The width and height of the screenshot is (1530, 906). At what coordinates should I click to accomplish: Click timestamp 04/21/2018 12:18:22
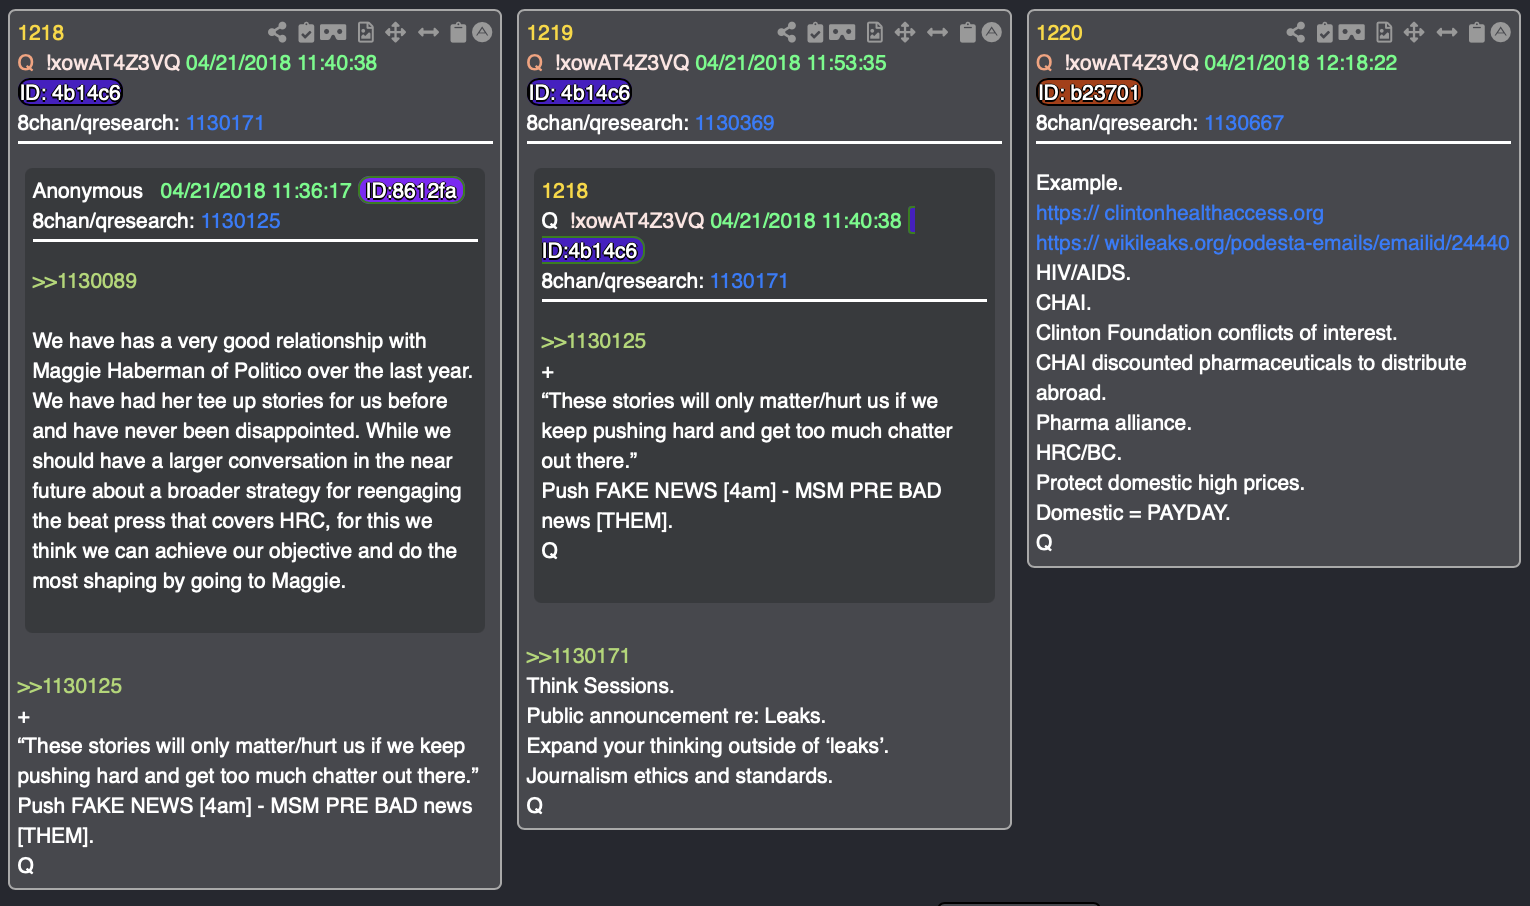click(x=1300, y=63)
